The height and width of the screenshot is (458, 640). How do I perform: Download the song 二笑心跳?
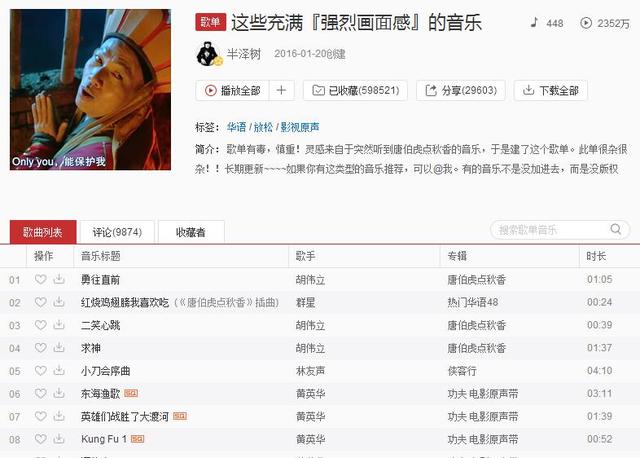click(x=59, y=325)
